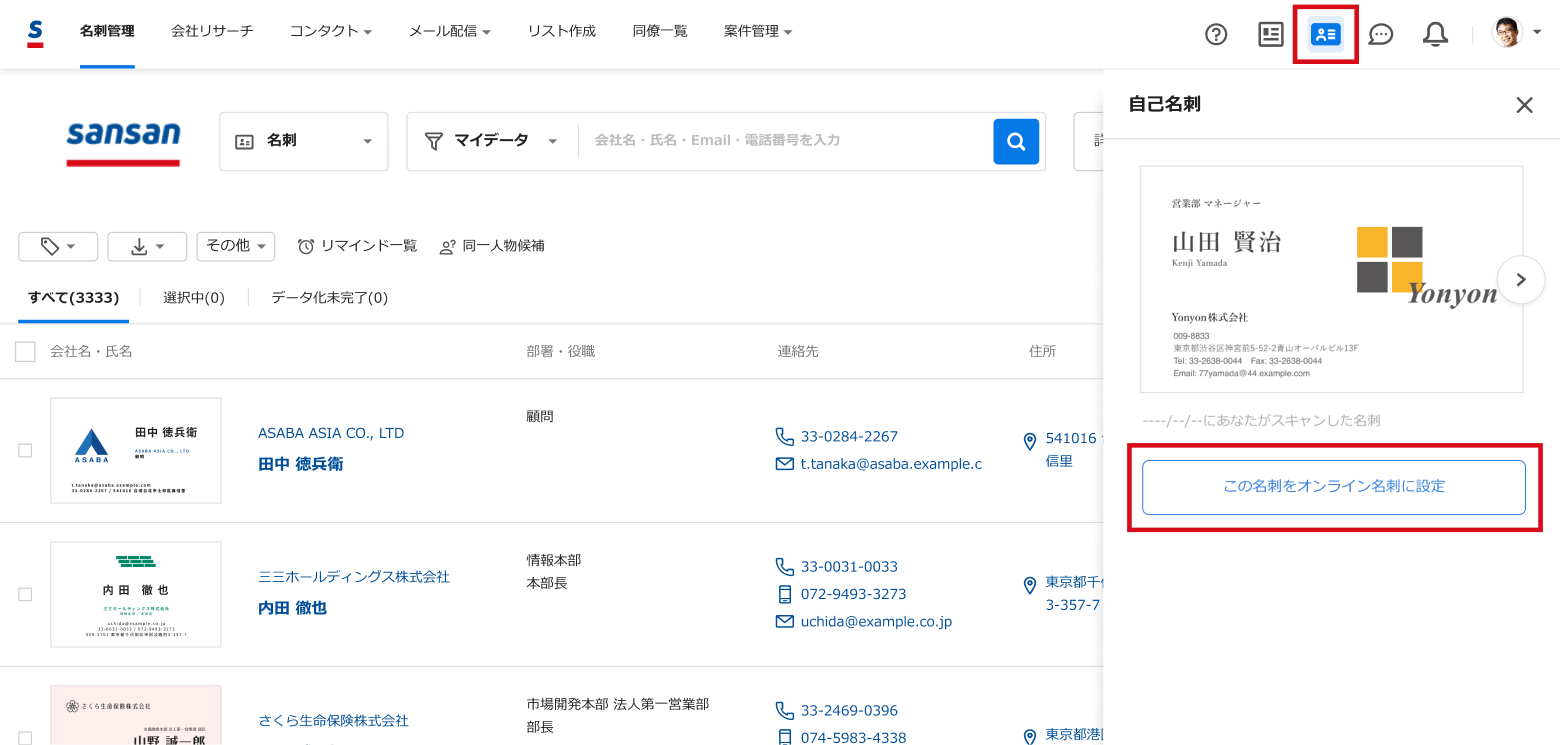Open the notifications bell icon
1560x745 pixels.
click(1435, 34)
